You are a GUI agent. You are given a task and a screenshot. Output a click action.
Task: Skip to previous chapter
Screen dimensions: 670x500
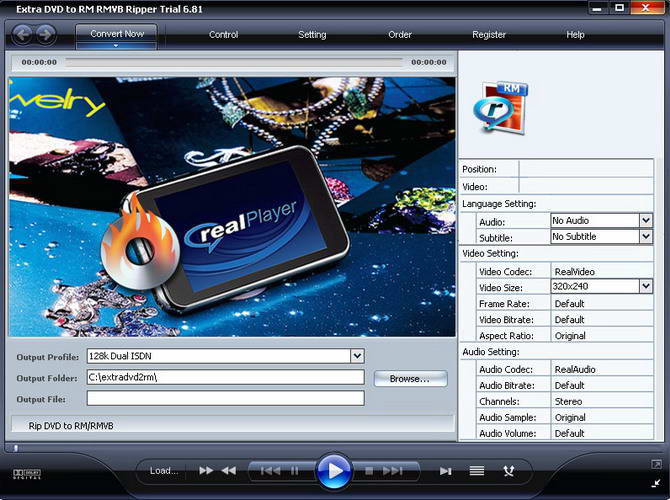pyautogui.click(x=270, y=471)
